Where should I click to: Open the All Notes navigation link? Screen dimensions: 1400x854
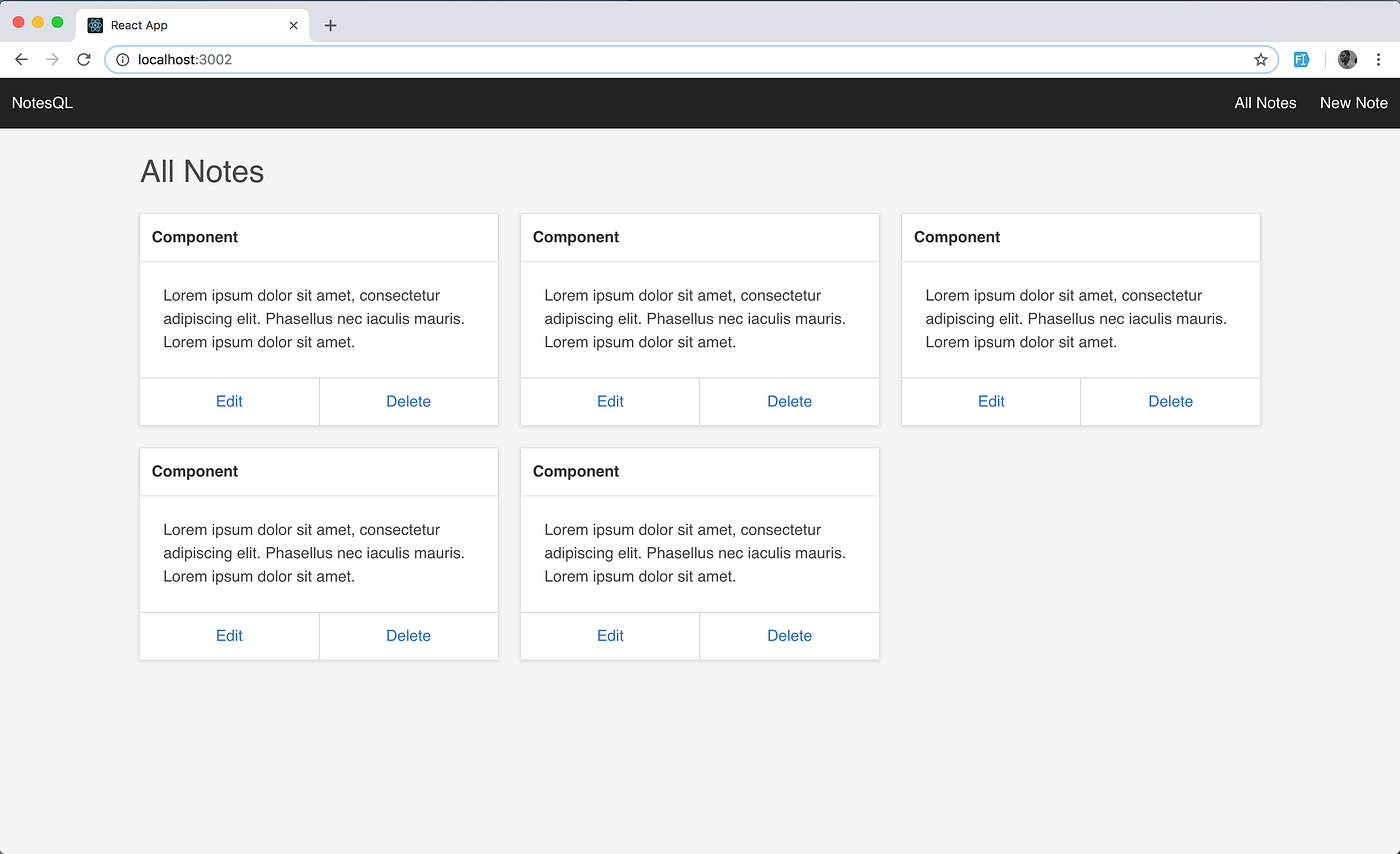click(x=1265, y=102)
